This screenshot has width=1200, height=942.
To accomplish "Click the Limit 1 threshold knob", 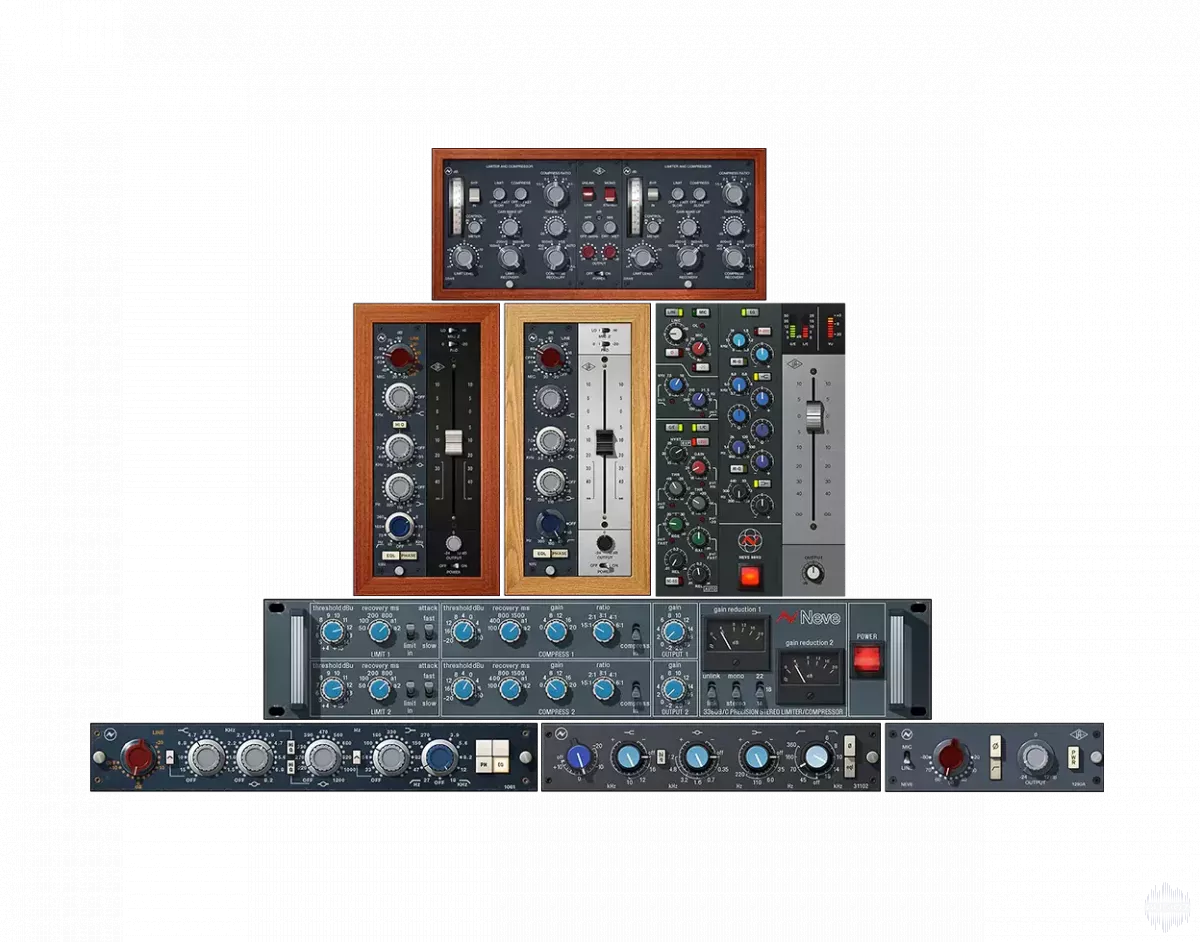I will click(x=333, y=632).
